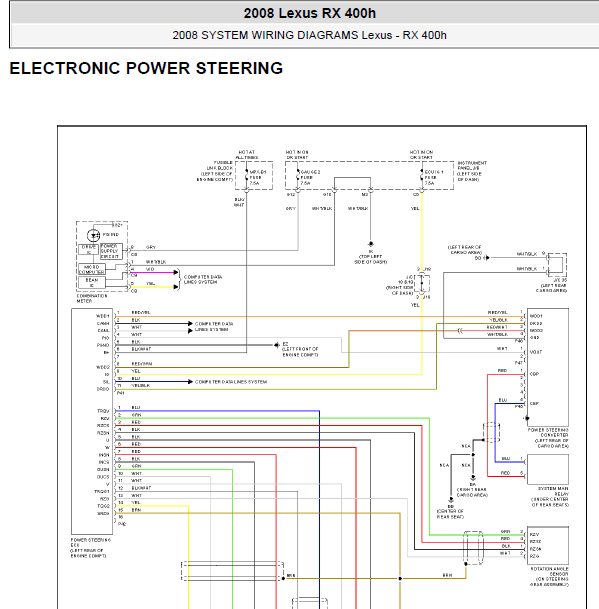Select the '(RIGHT REAR CARGO AREA)' ground label

click(x=472, y=492)
